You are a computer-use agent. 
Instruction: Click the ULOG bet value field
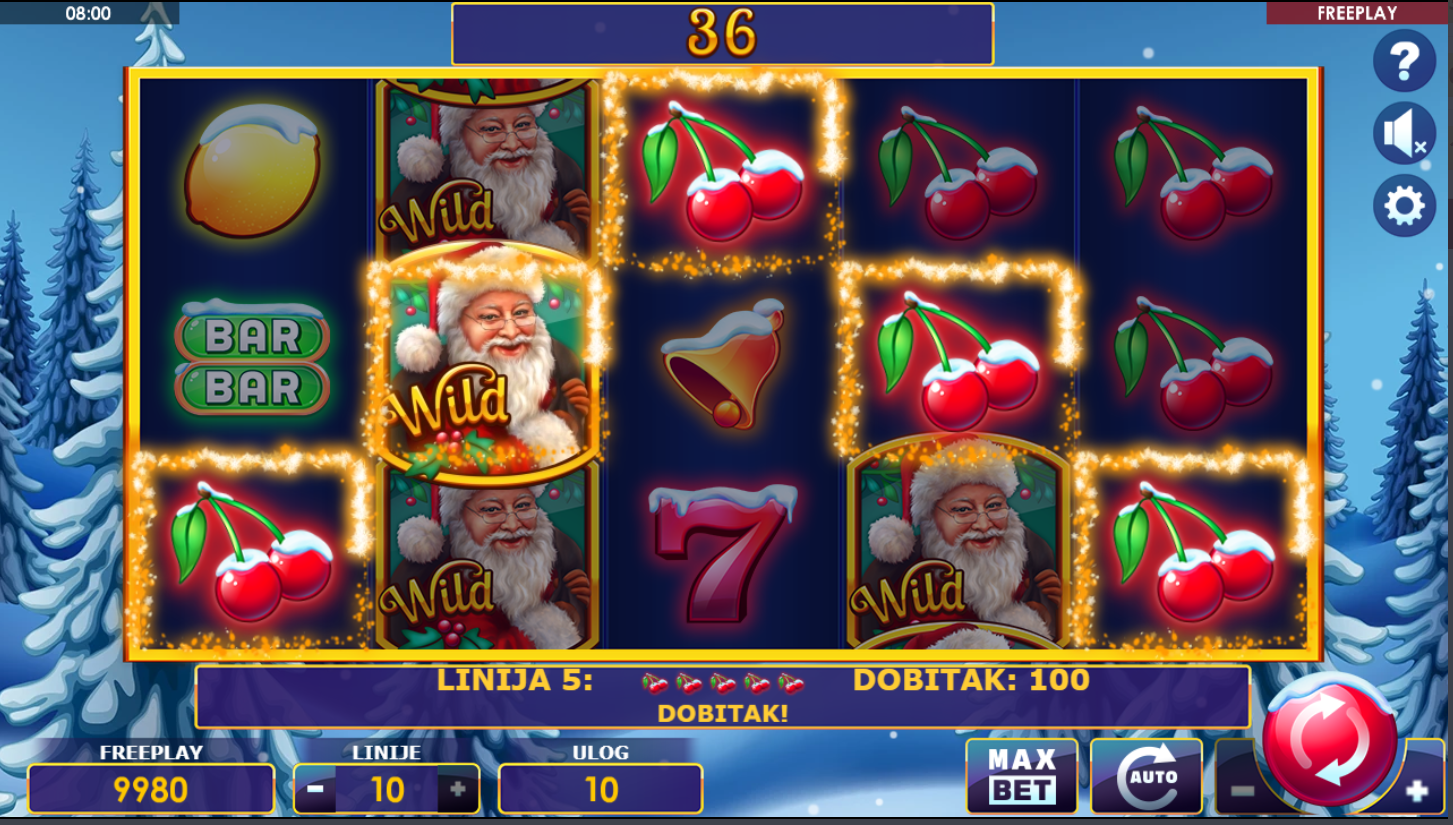pos(600,789)
